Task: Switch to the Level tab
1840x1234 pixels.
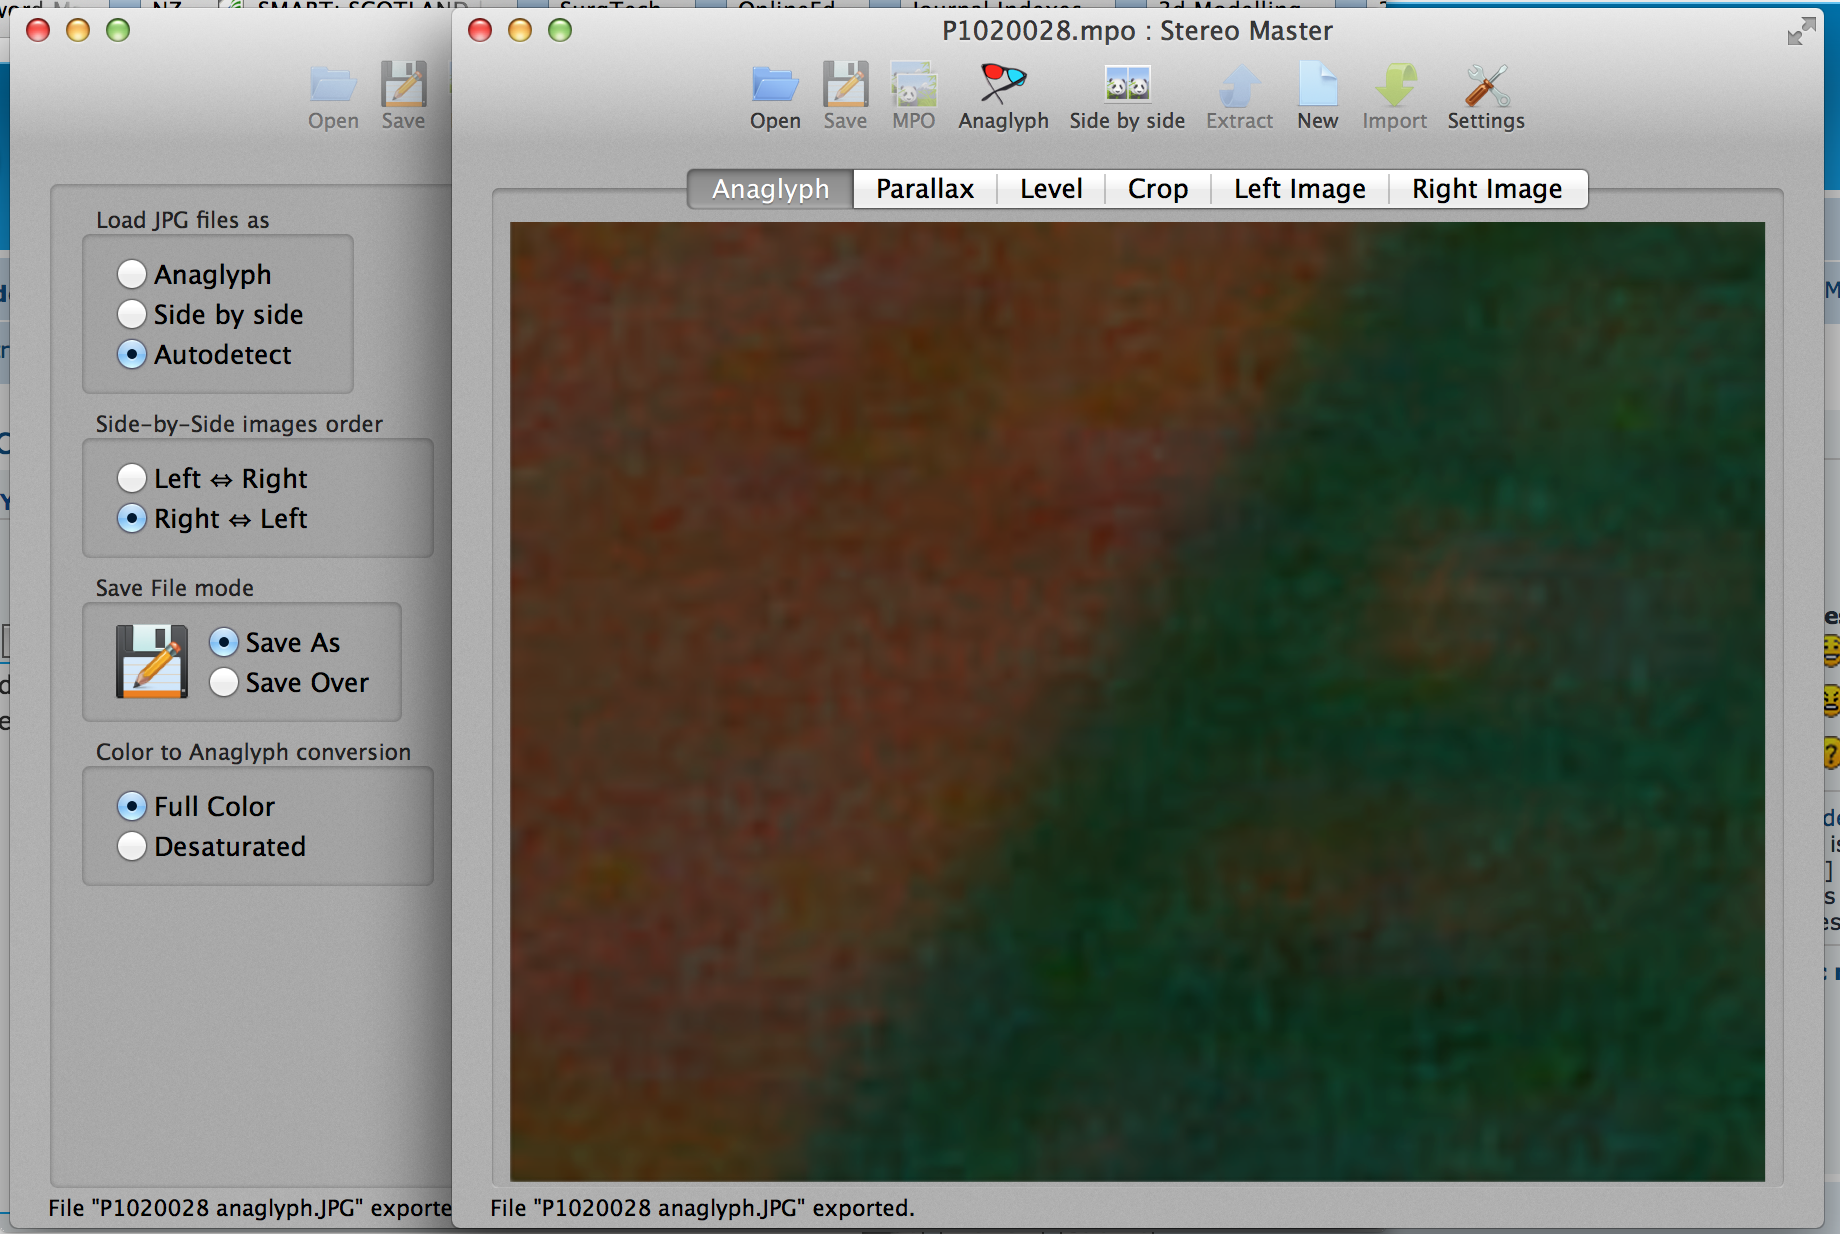Action: (x=1050, y=189)
